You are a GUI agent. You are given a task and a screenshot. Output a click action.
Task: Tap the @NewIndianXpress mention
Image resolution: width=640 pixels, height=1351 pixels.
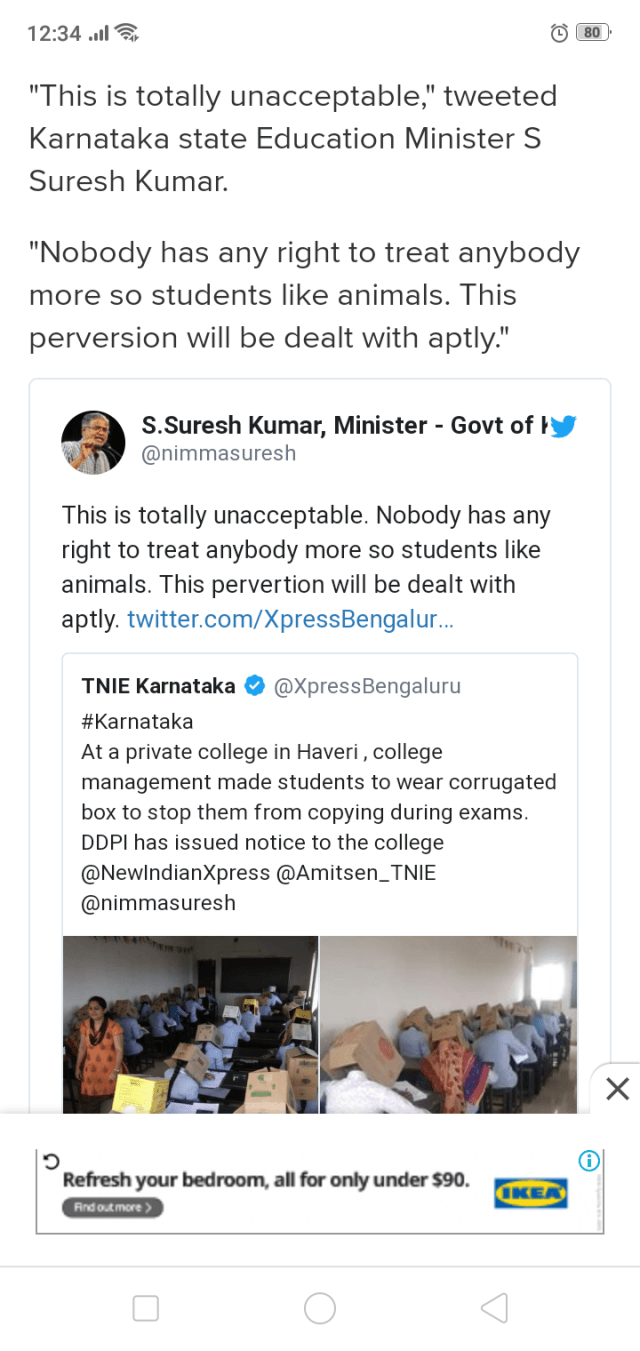pos(176,872)
